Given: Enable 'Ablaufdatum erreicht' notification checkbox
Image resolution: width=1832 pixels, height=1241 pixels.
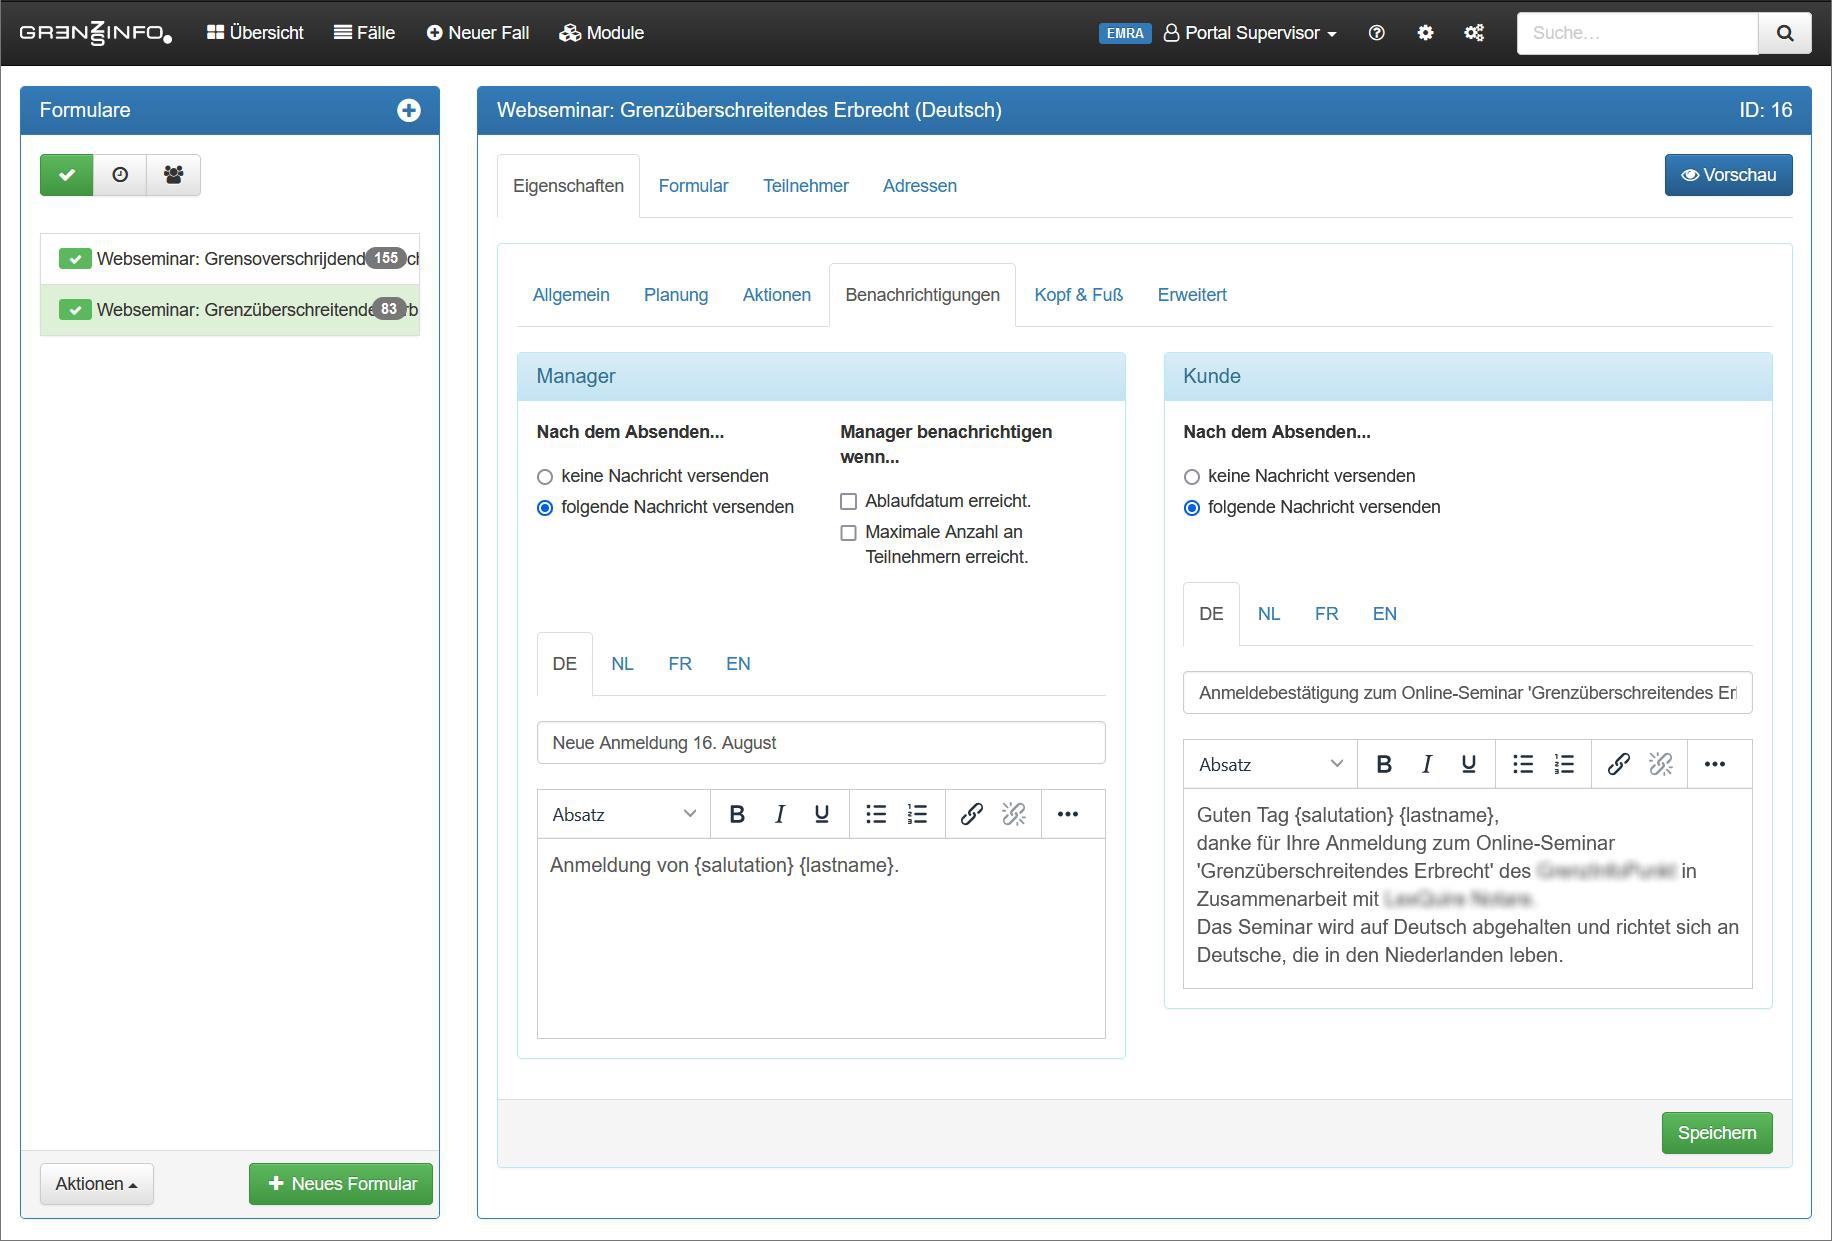Looking at the screenshot, I should [x=849, y=501].
